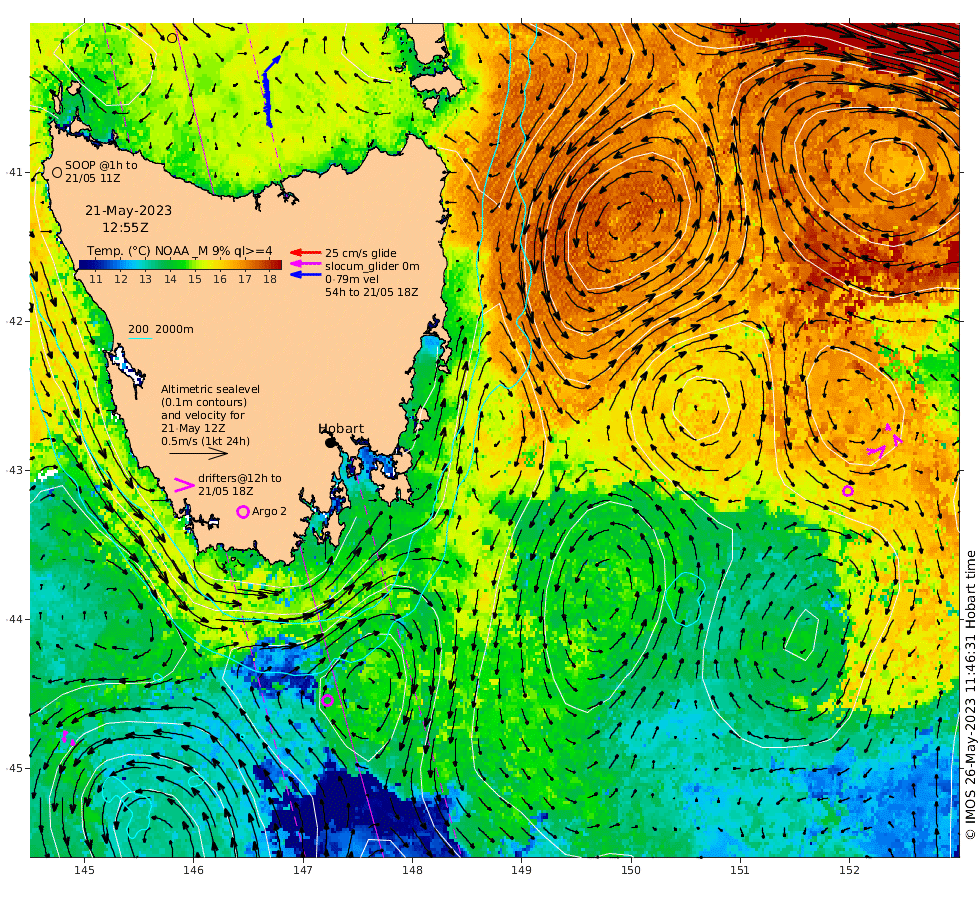Image resolution: width=980 pixels, height=900 pixels.
Task: Click the 11 tick on the color bar
Action: pos(96,279)
